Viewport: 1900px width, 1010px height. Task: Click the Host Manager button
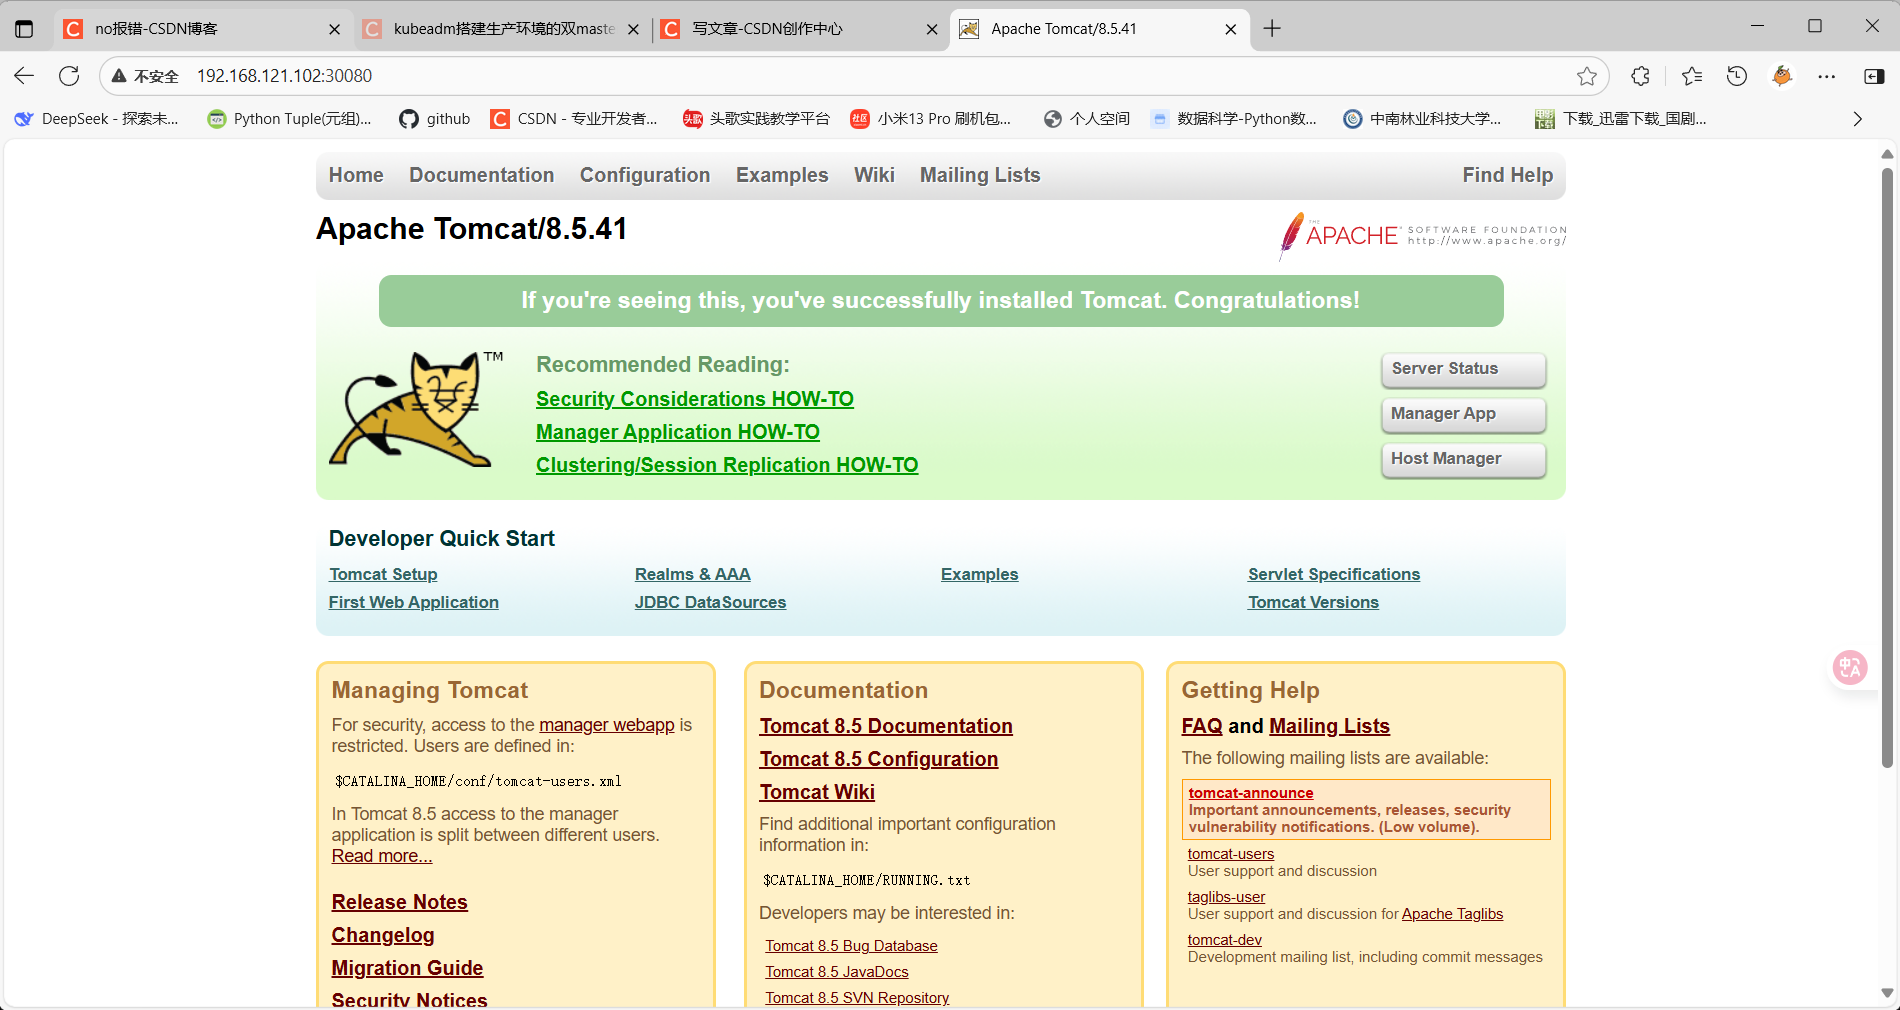click(1464, 459)
